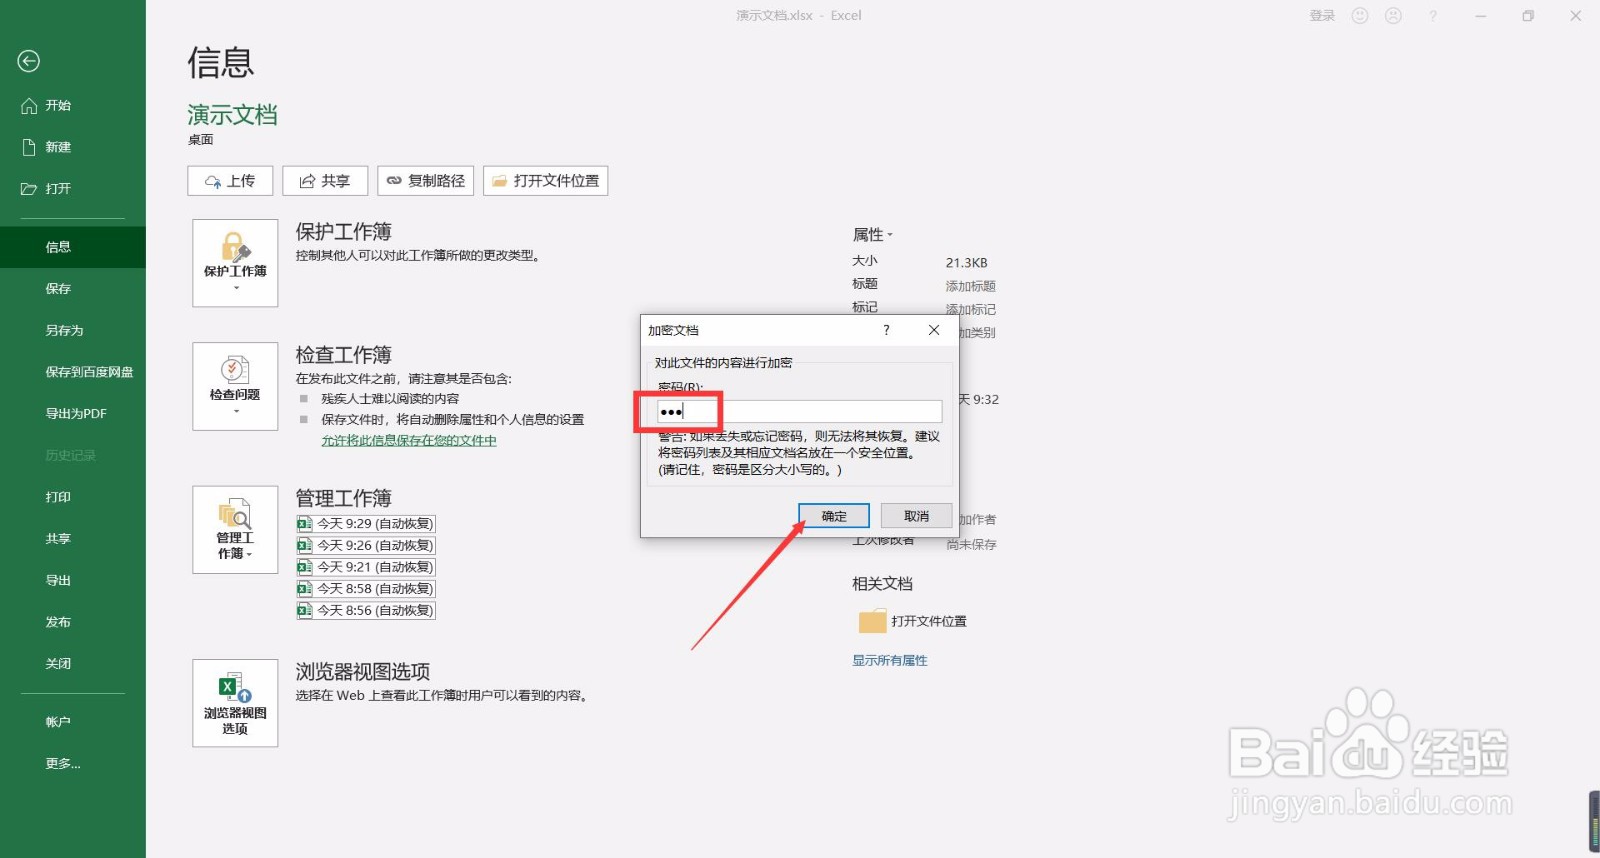
Task: Click 打开文件位置 button near the top
Action: (x=546, y=181)
